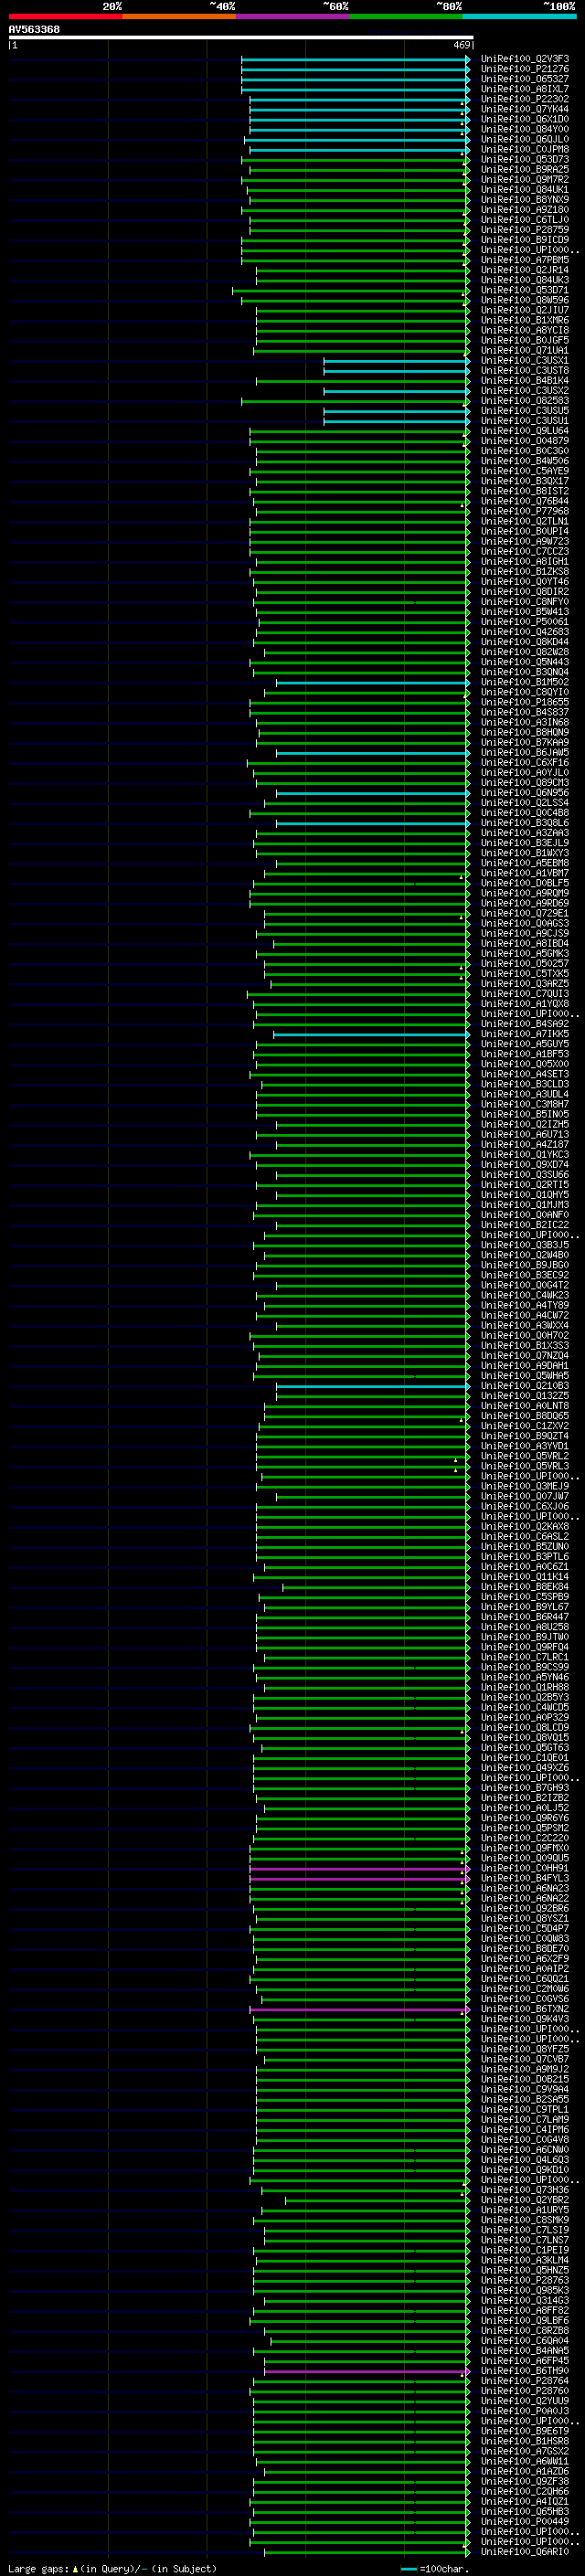
Task: Select hit label UniRef100_P28759
Action: [525, 230]
